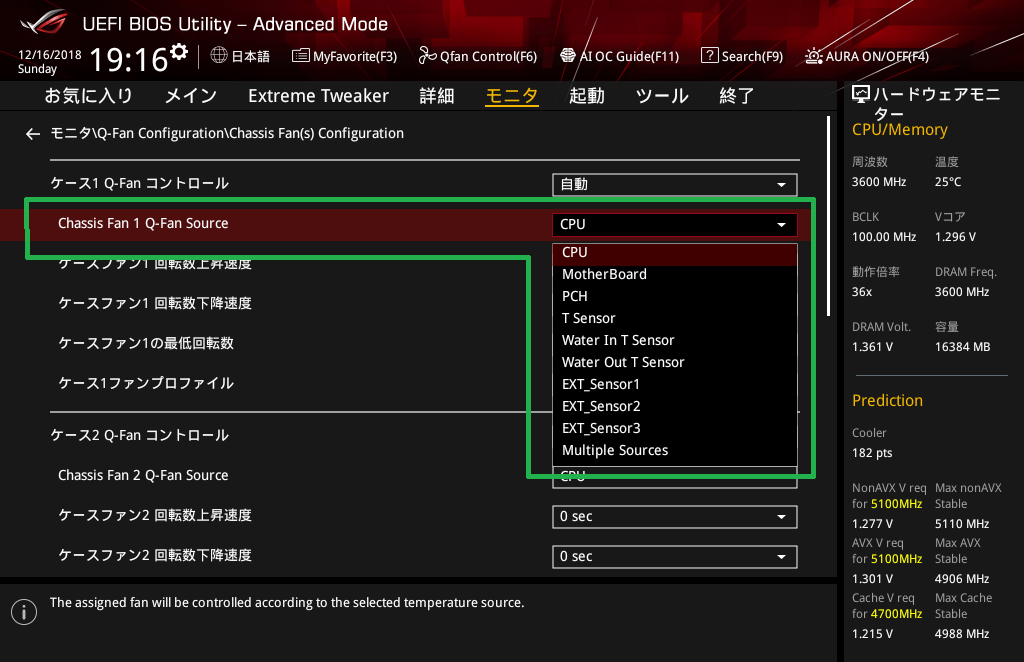The width and height of the screenshot is (1024, 662).
Task: Click 16384 MB capacity value
Action: tap(963, 347)
